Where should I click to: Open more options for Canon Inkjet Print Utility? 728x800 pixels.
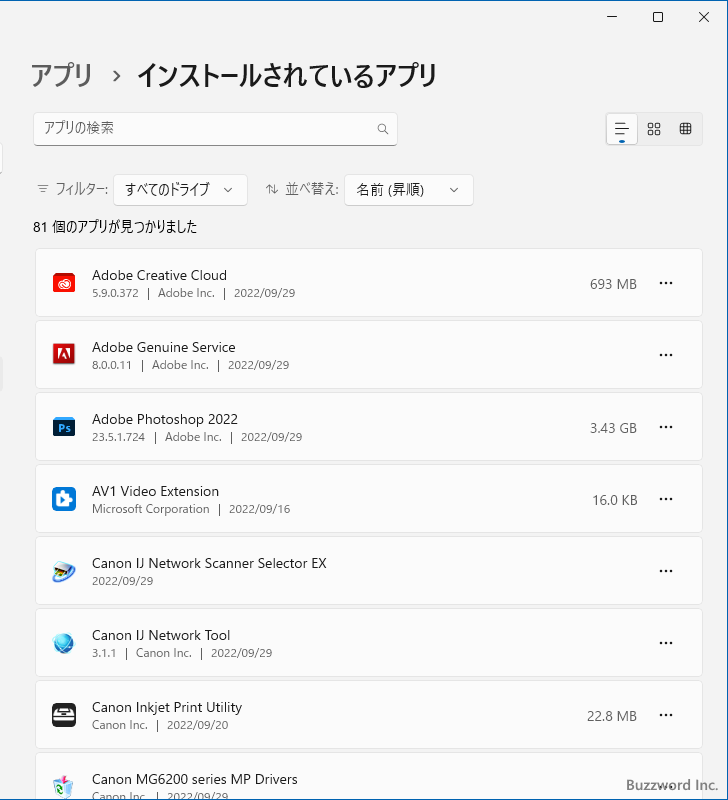click(x=666, y=715)
